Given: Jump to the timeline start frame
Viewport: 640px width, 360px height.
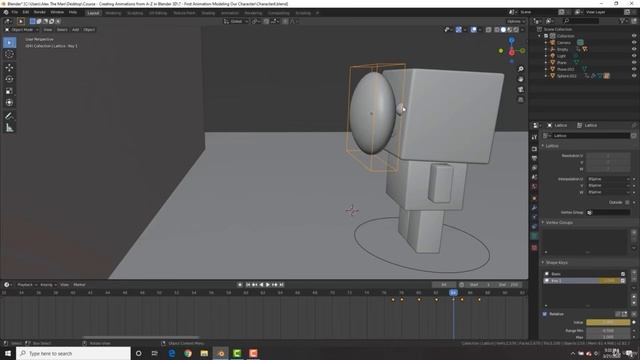Looking at the screenshot, I should 247,285.
